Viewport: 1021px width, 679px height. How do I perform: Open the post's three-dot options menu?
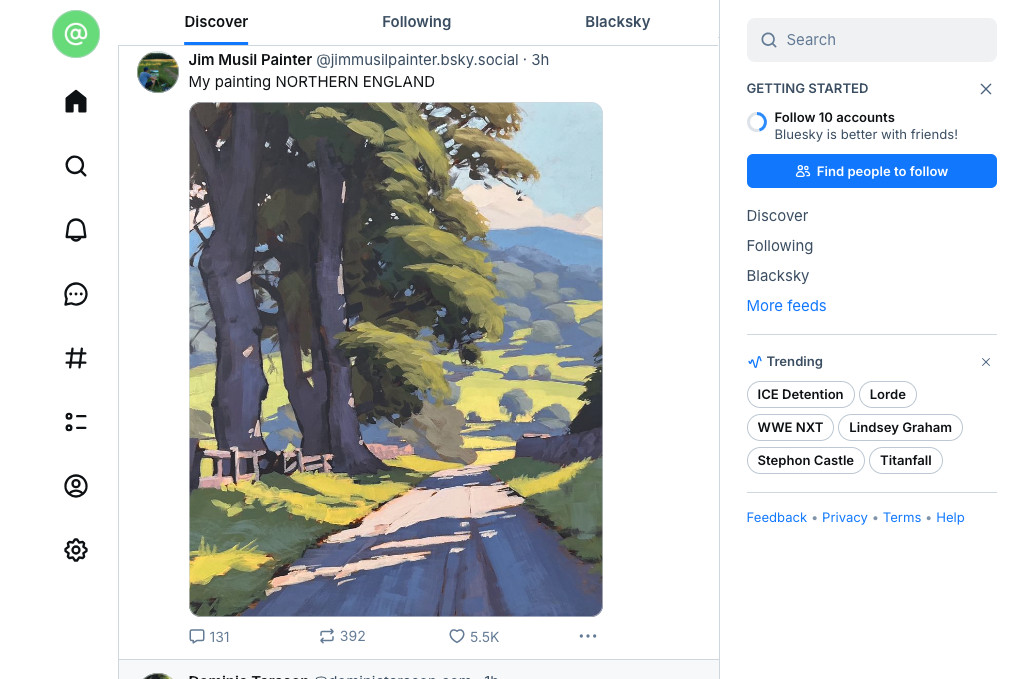tap(588, 636)
